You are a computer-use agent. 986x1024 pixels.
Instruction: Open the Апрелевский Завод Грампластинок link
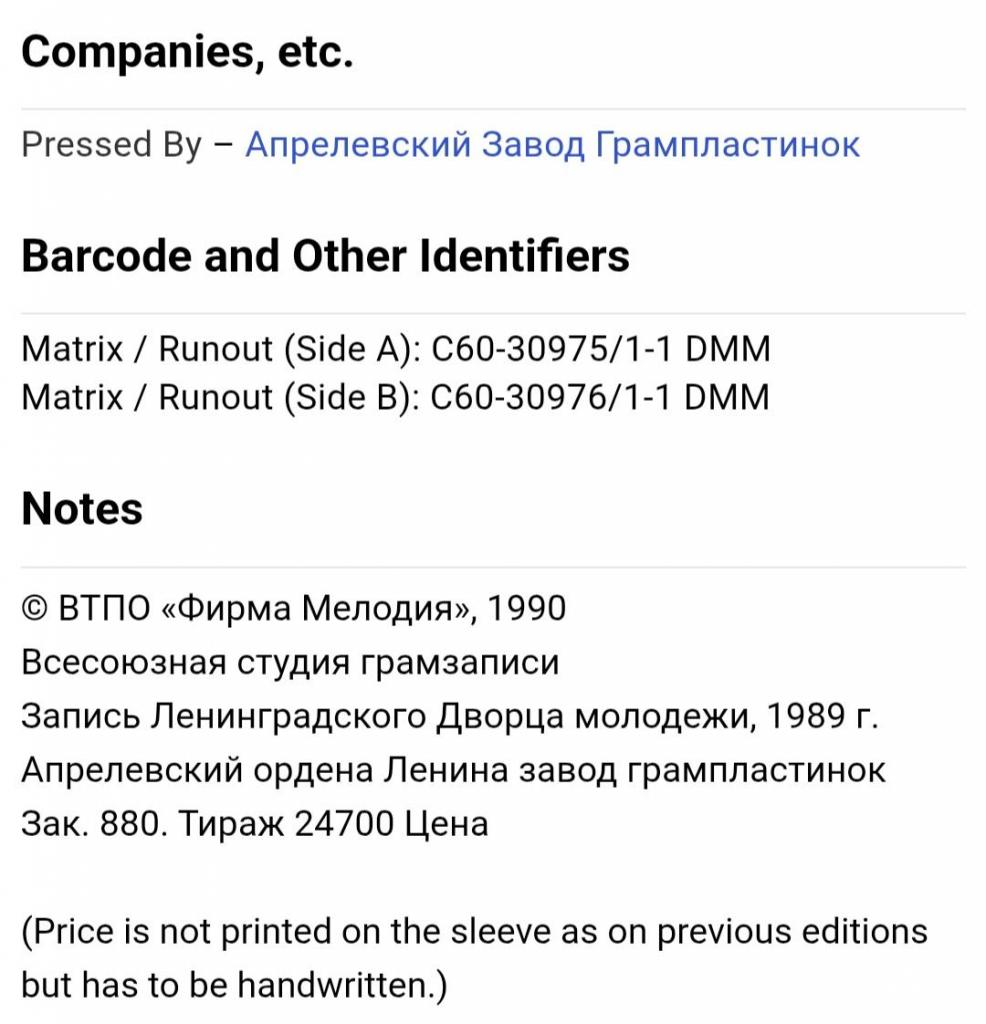pos(552,144)
